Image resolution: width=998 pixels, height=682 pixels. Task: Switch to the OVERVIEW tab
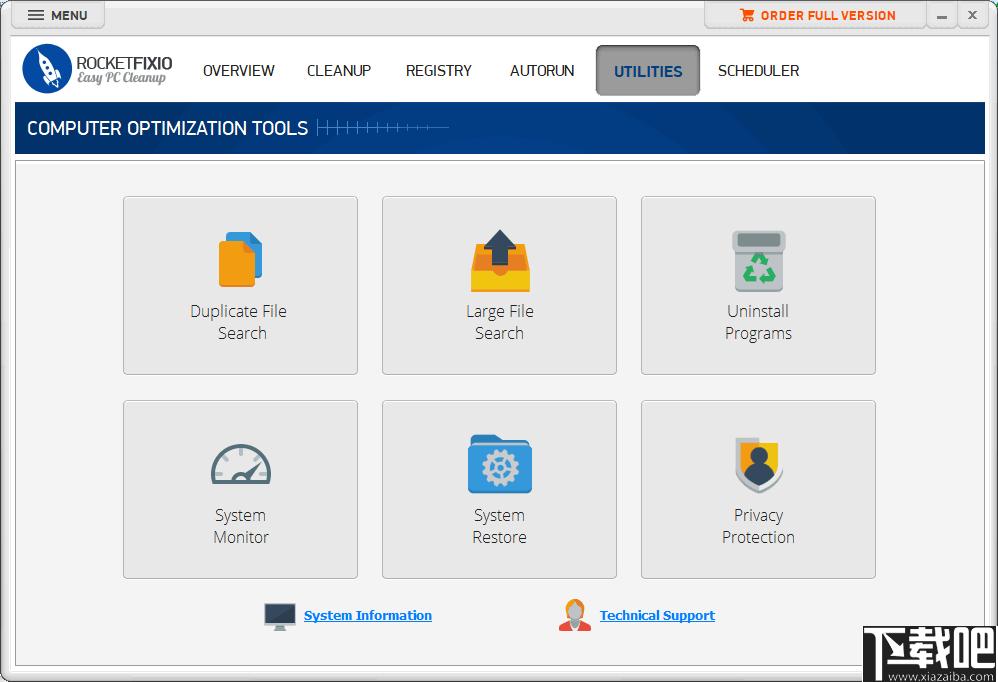239,71
